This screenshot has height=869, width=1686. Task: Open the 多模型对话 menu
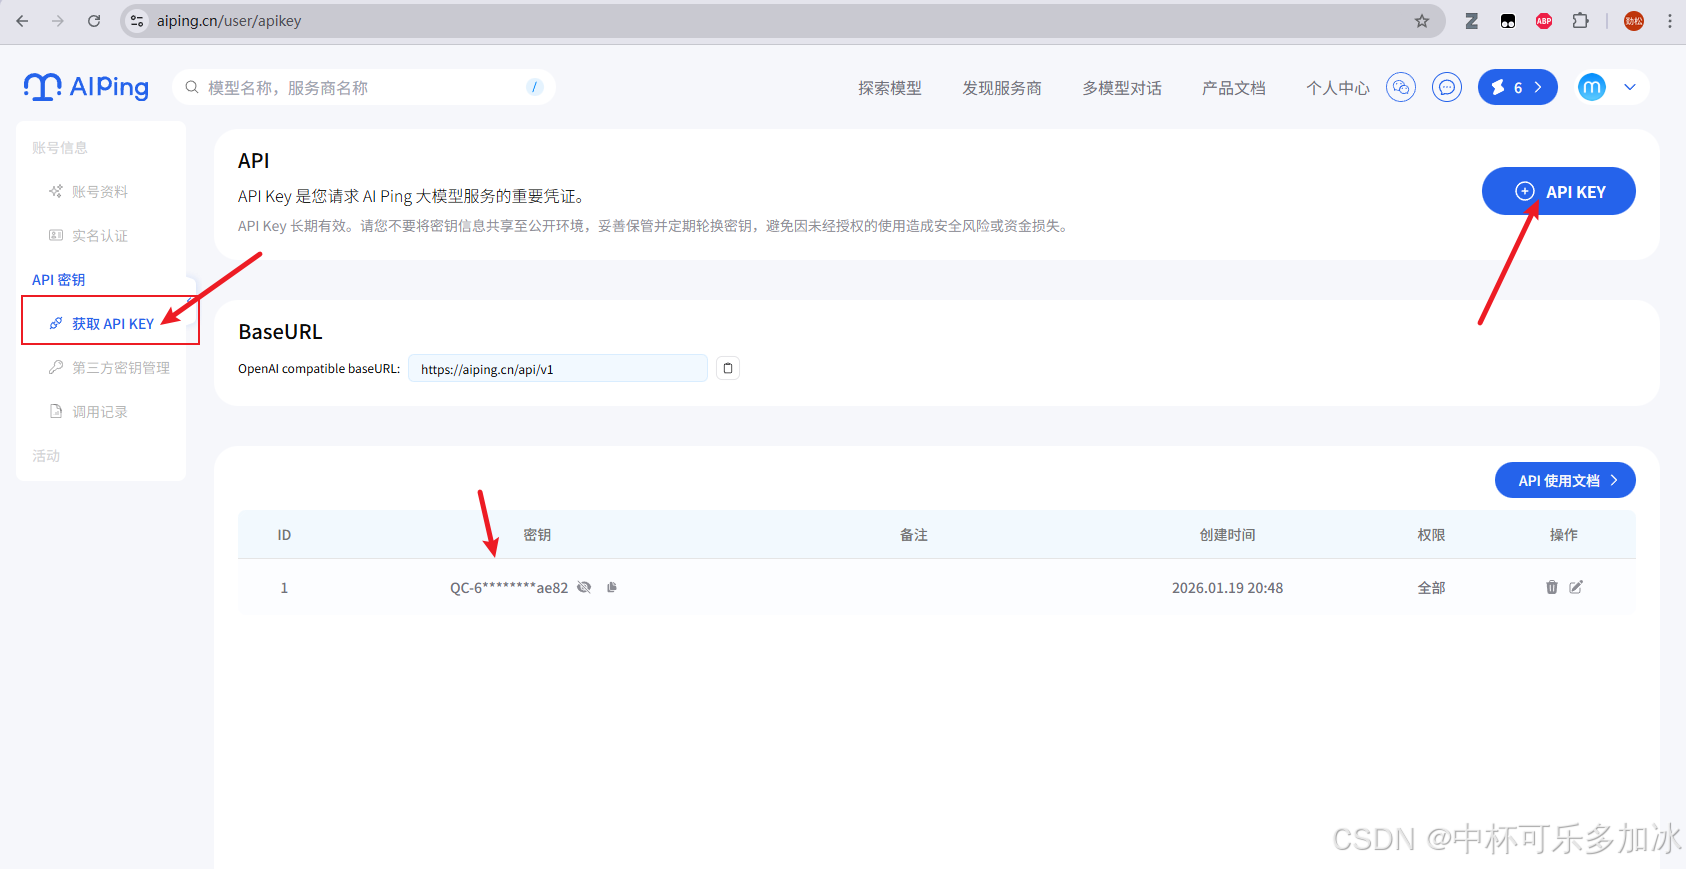pos(1122,88)
